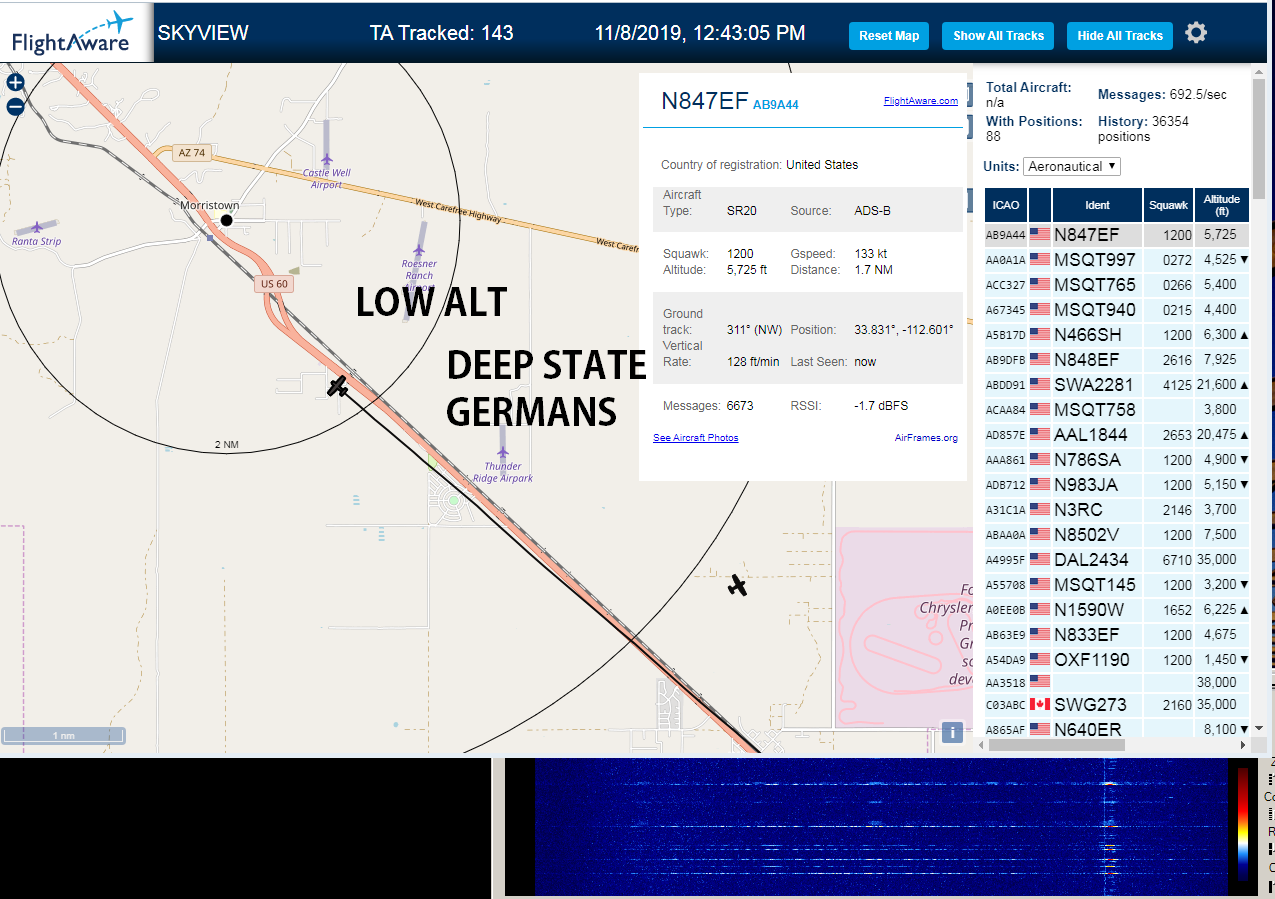1275x899 pixels.
Task: Open settings gear icon
Action: [x=1196, y=33]
